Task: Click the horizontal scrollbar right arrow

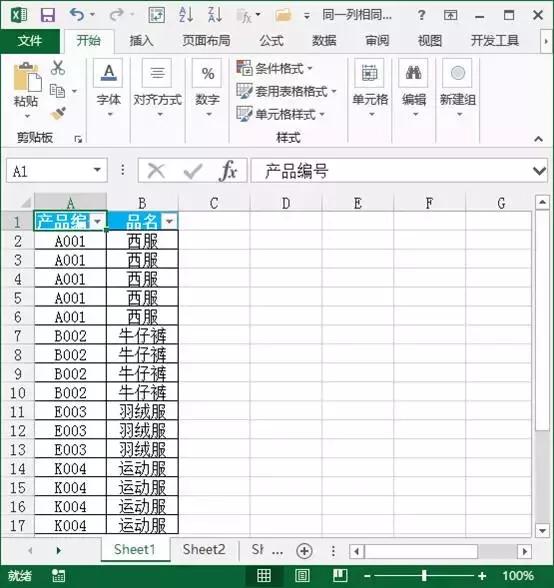Action: (x=525, y=551)
